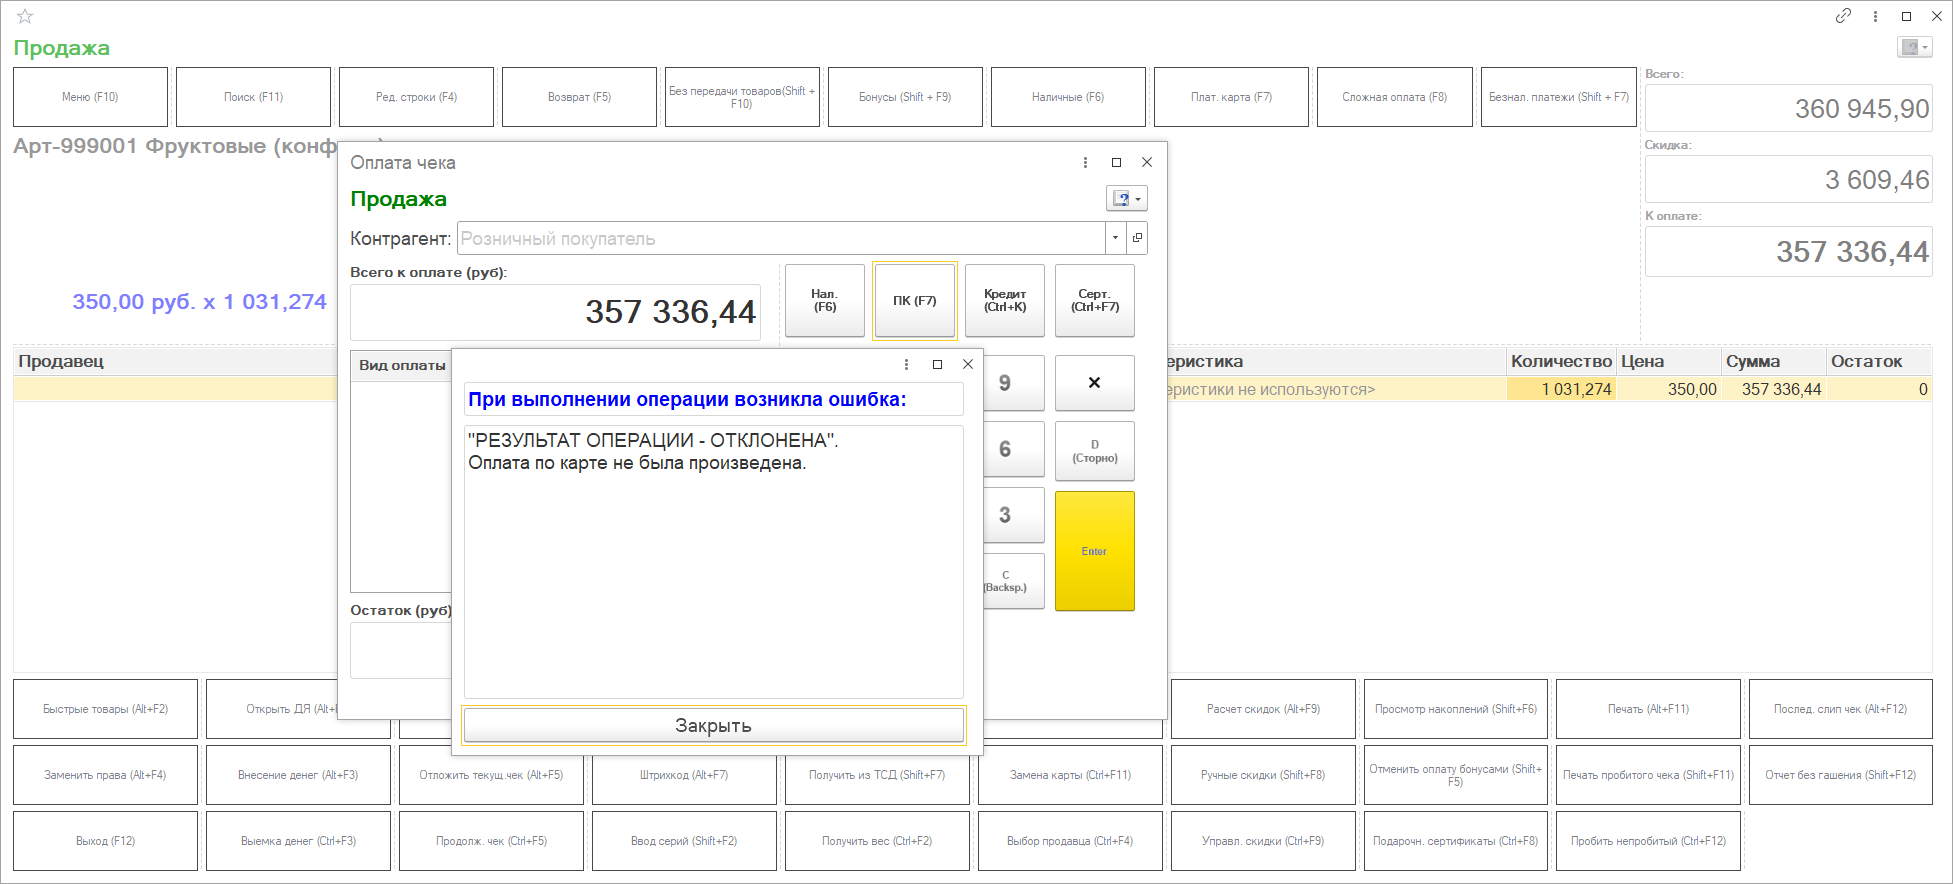Expand the Контрагент dropdown arrow

(1115, 238)
